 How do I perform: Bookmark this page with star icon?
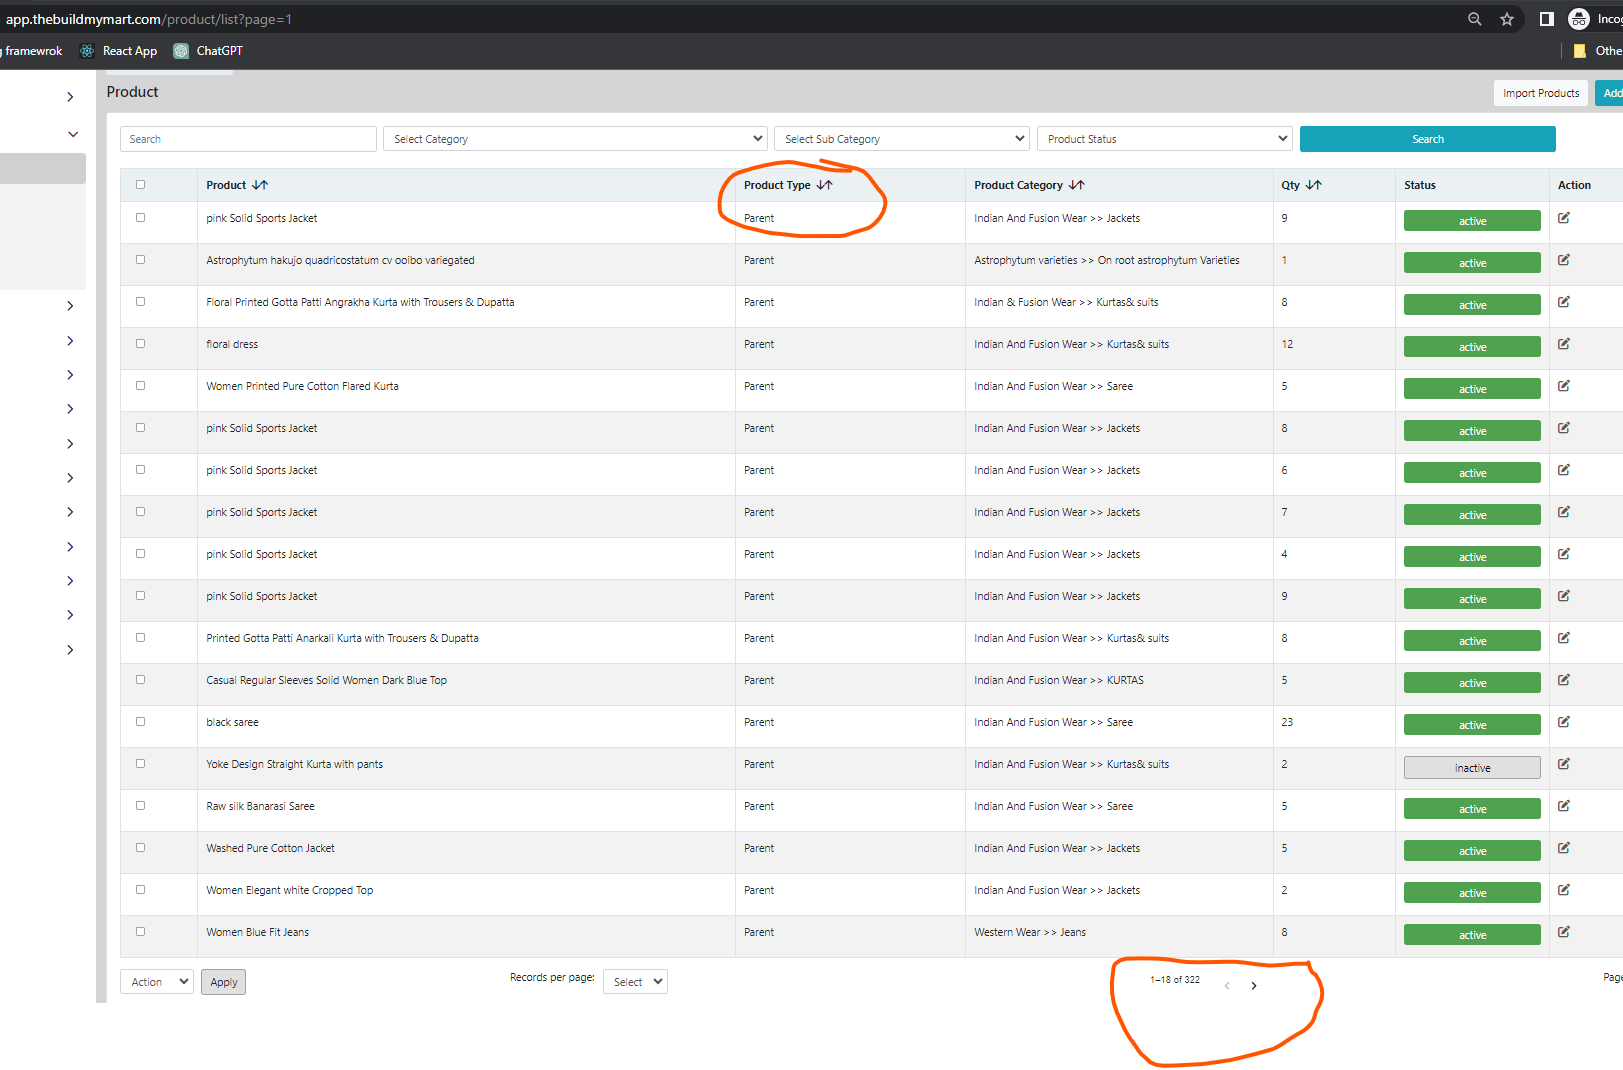tap(1507, 19)
